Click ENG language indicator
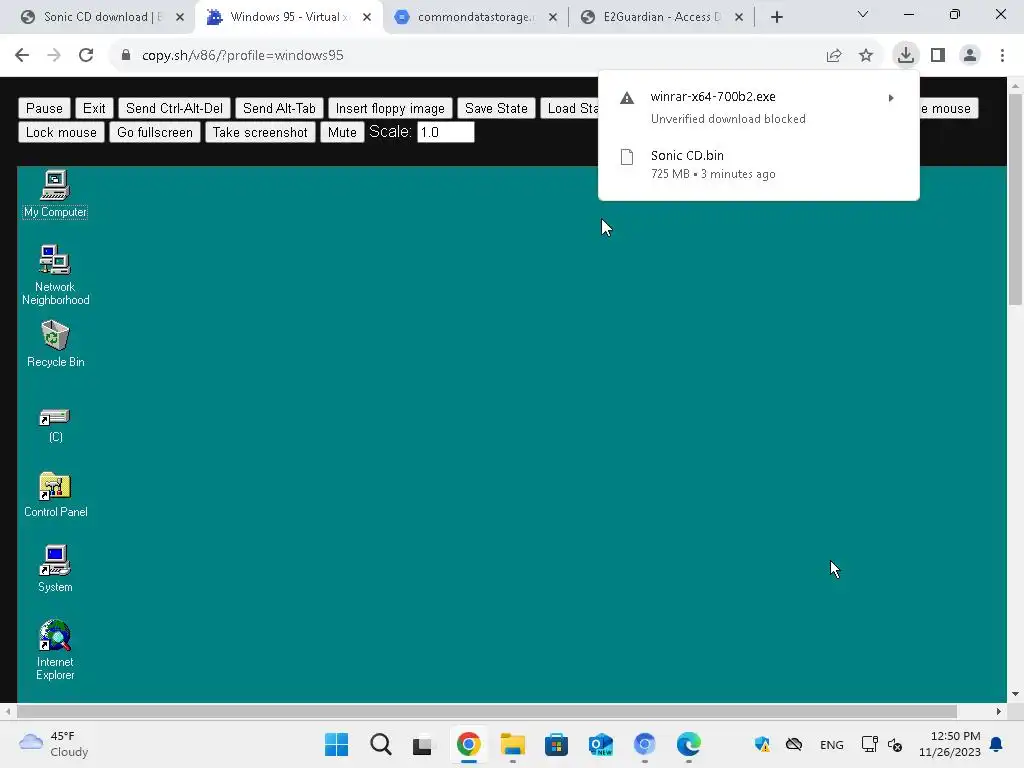 [x=831, y=744]
